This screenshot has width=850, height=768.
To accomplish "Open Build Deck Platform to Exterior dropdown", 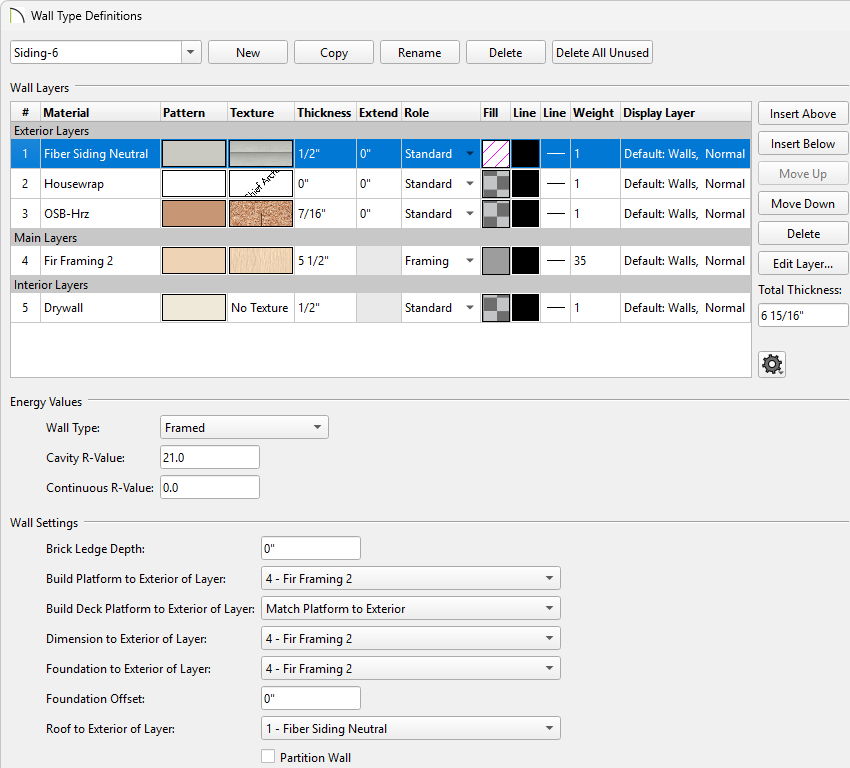I will tap(410, 609).
